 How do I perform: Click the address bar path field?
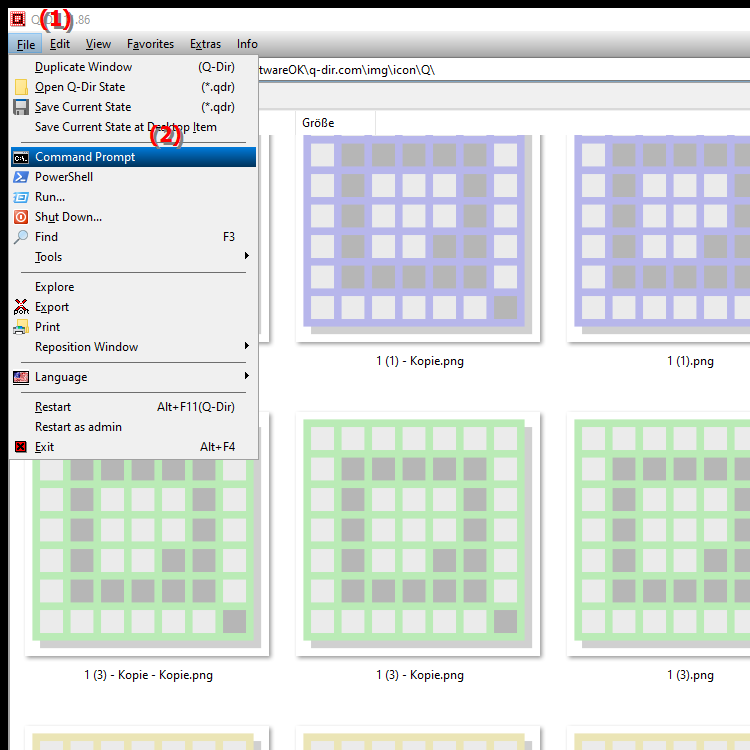coord(504,70)
